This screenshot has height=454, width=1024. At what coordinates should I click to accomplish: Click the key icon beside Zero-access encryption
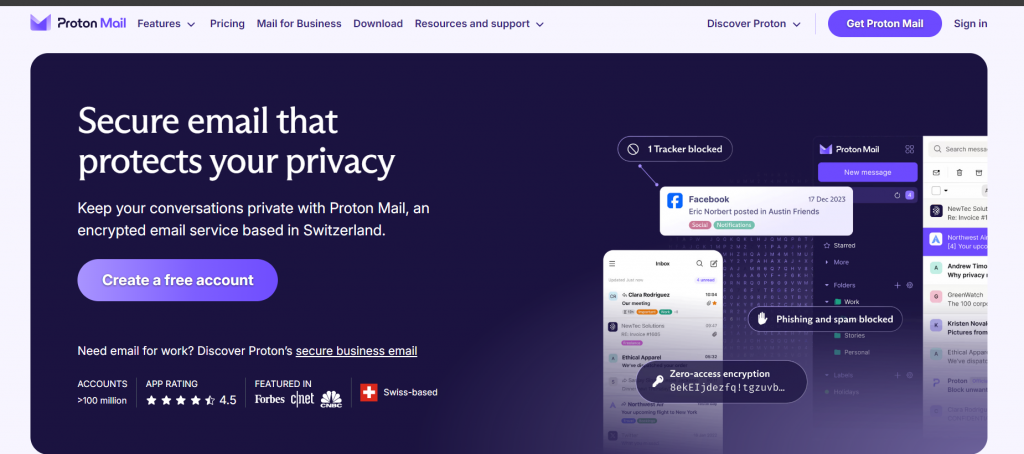coord(657,381)
